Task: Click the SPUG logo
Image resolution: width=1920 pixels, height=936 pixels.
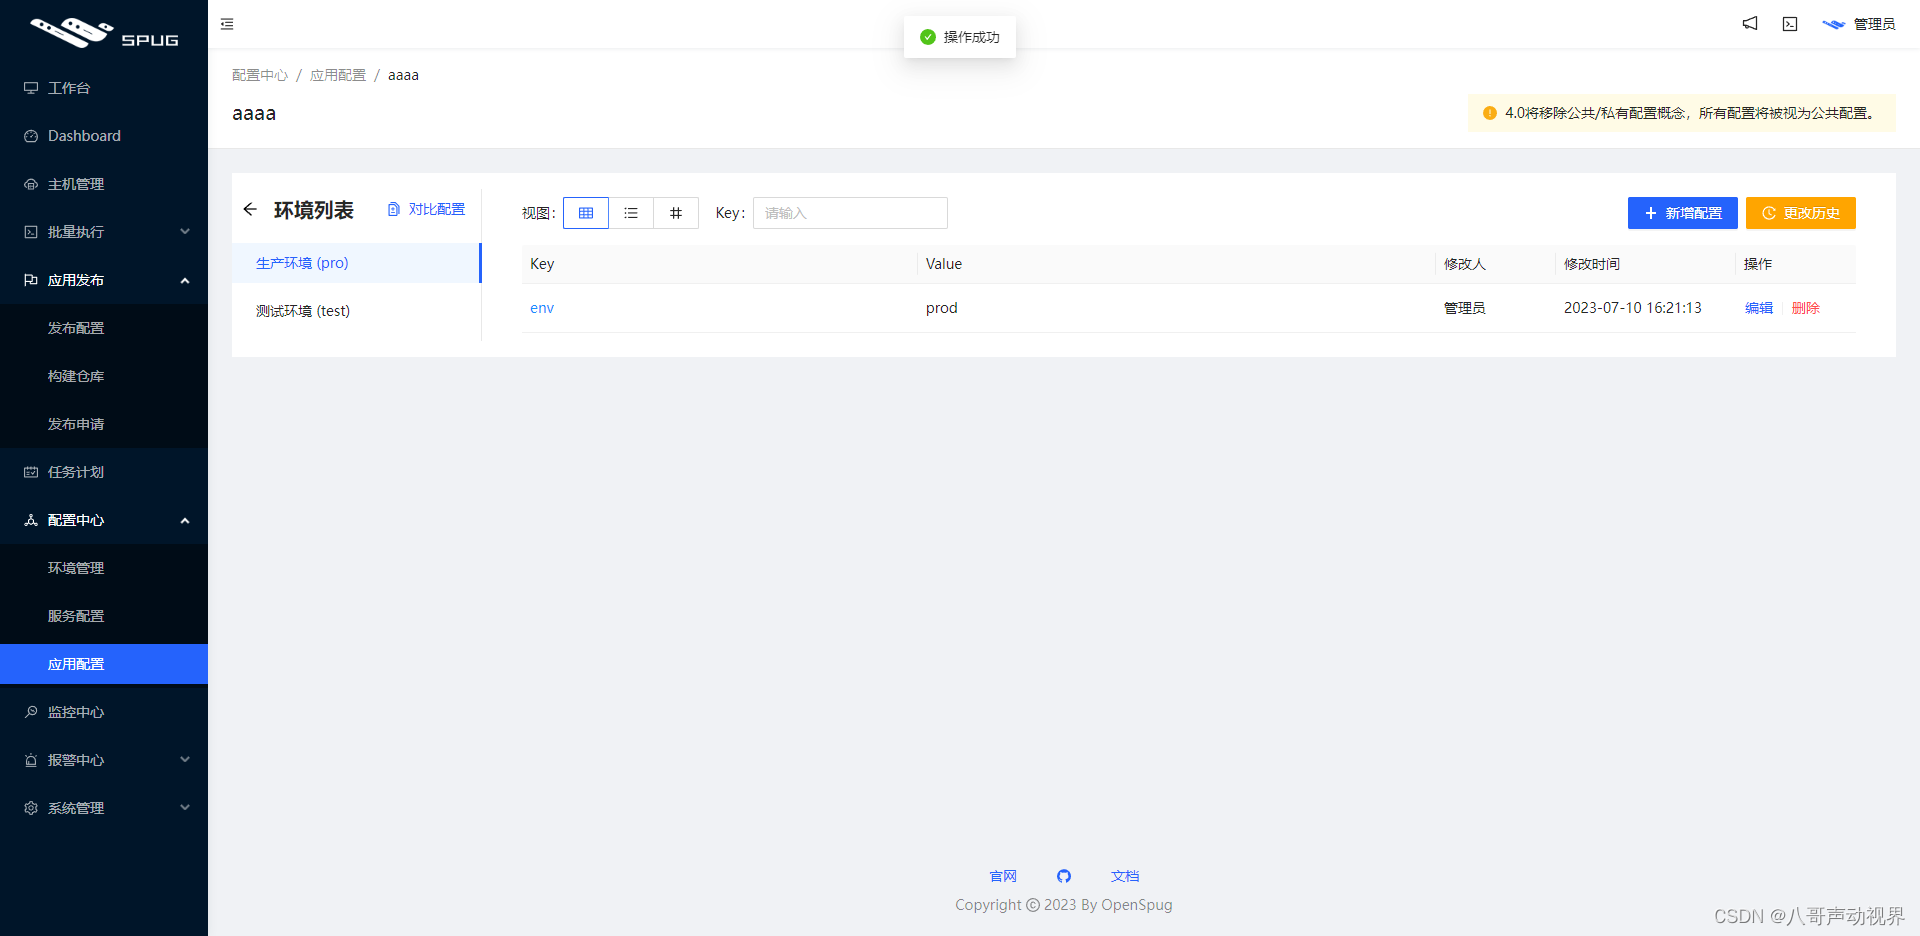Action: [104, 33]
